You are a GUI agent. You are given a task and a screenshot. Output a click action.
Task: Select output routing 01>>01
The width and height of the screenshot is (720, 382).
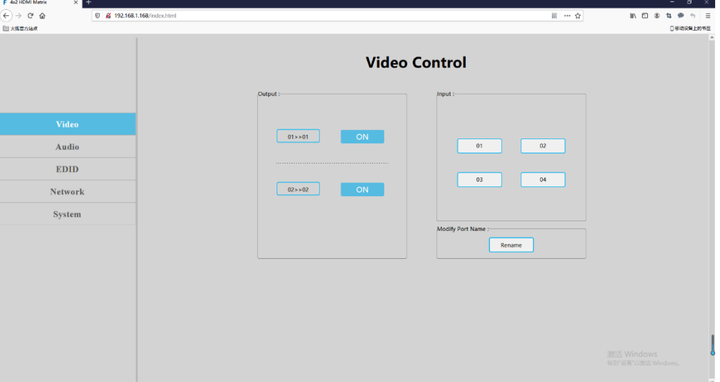(x=298, y=136)
